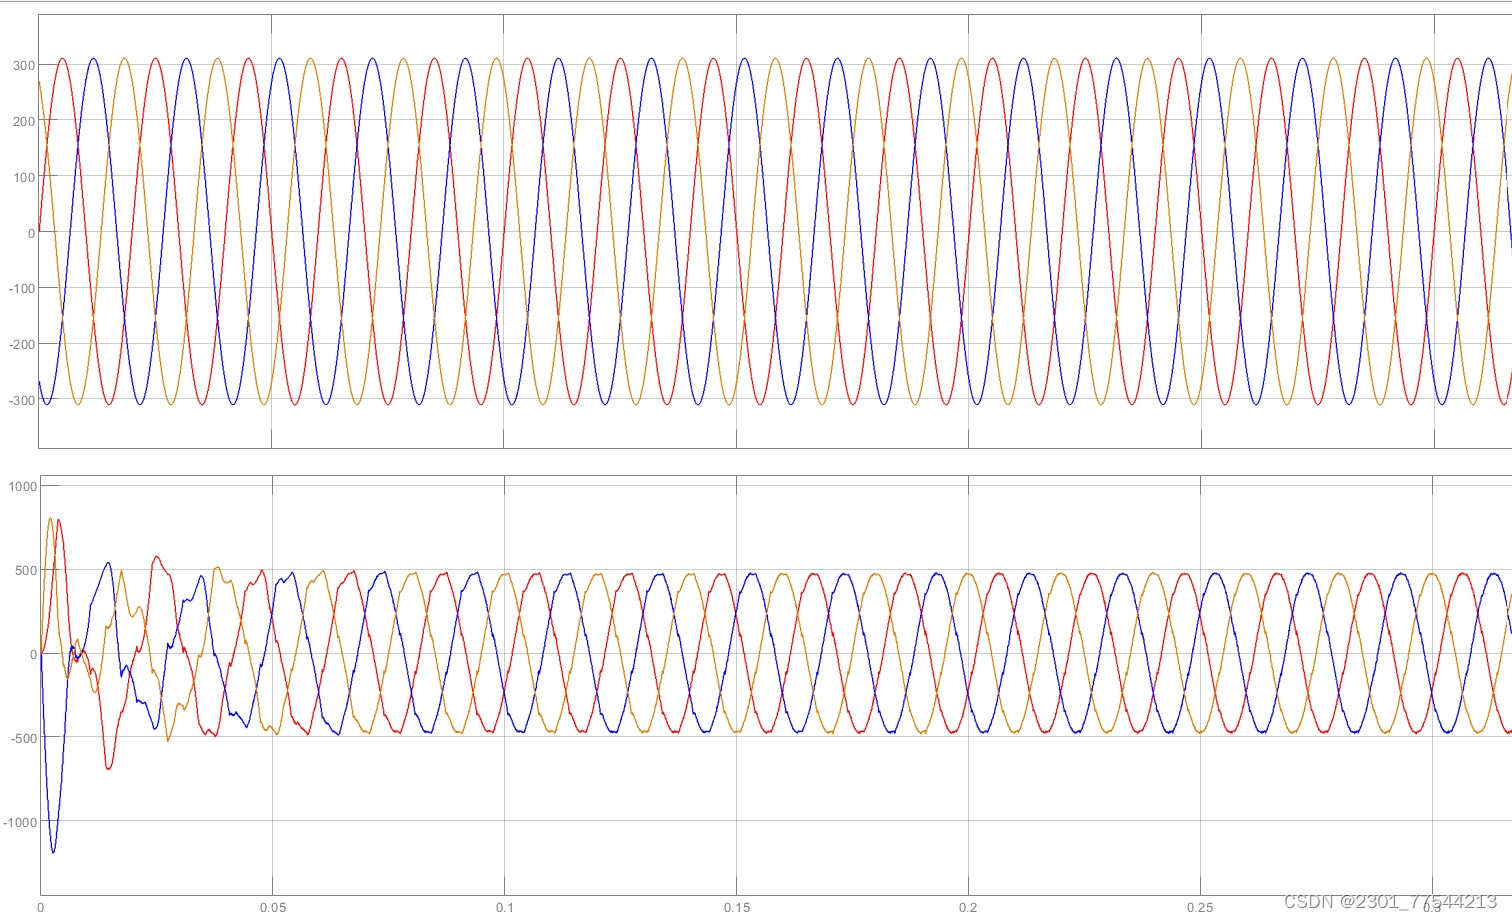This screenshot has height=920, width=1512.
Task: Select the lower three-phase current waveform plot
Action: [775, 685]
